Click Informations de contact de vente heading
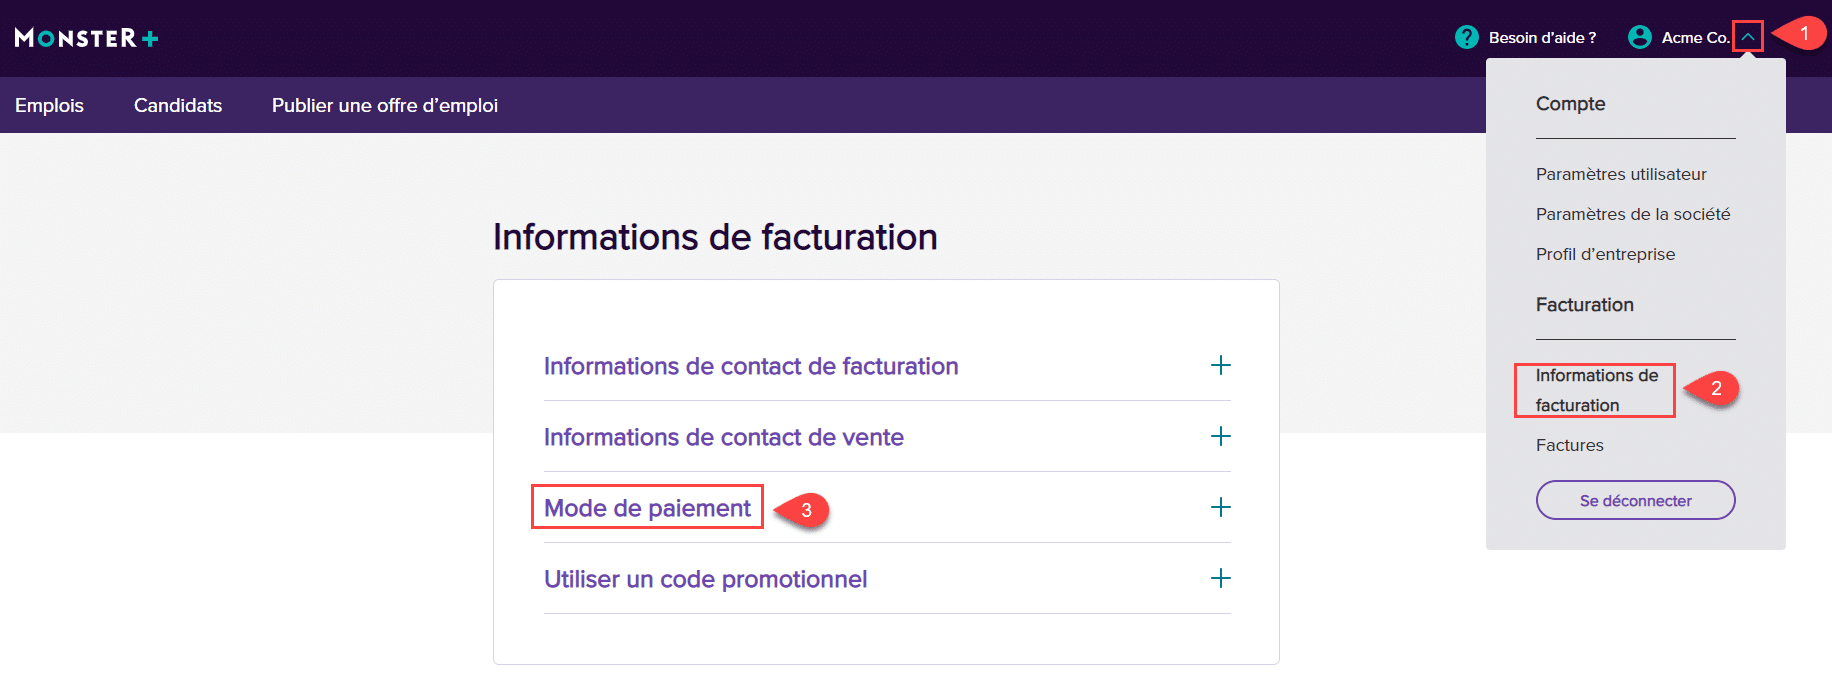This screenshot has width=1832, height=677. pyautogui.click(x=723, y=437)
